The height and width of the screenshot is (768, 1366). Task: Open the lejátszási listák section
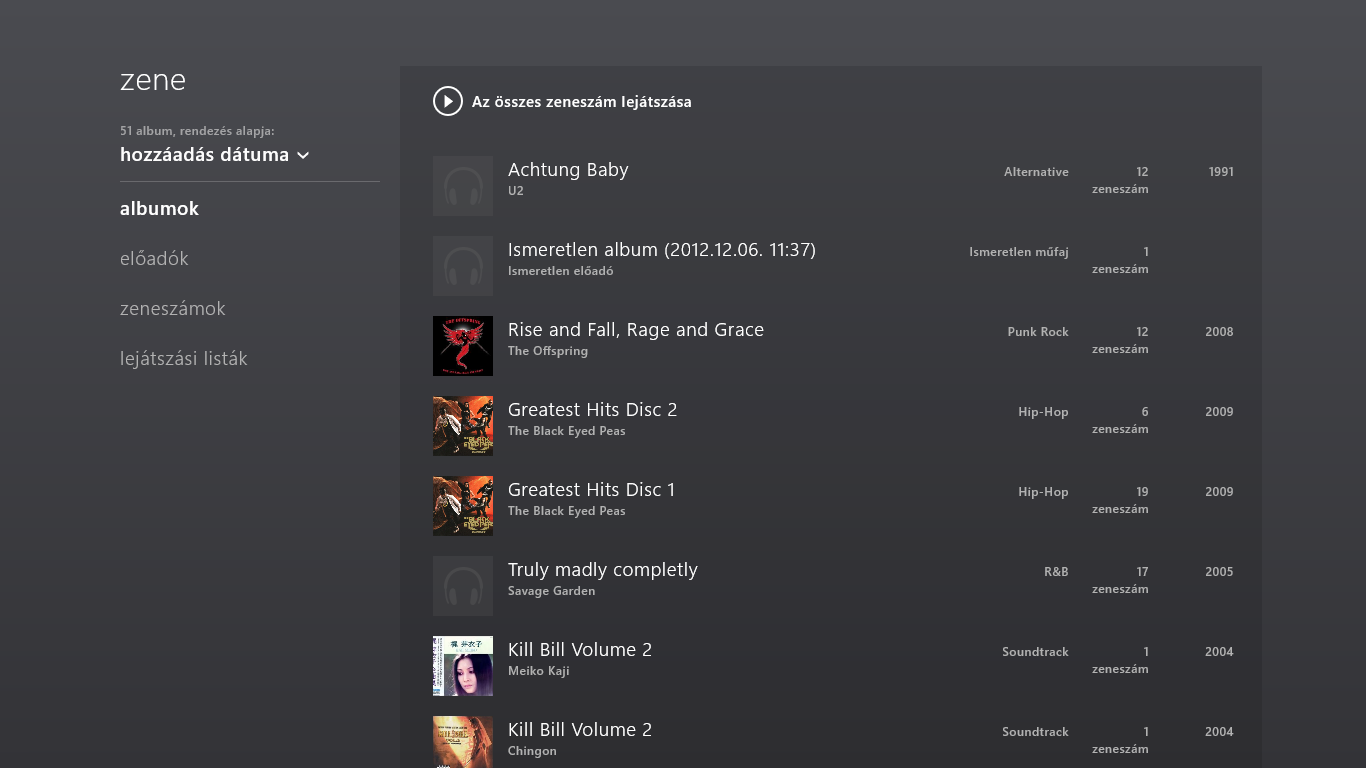click(x=183, y=359)
